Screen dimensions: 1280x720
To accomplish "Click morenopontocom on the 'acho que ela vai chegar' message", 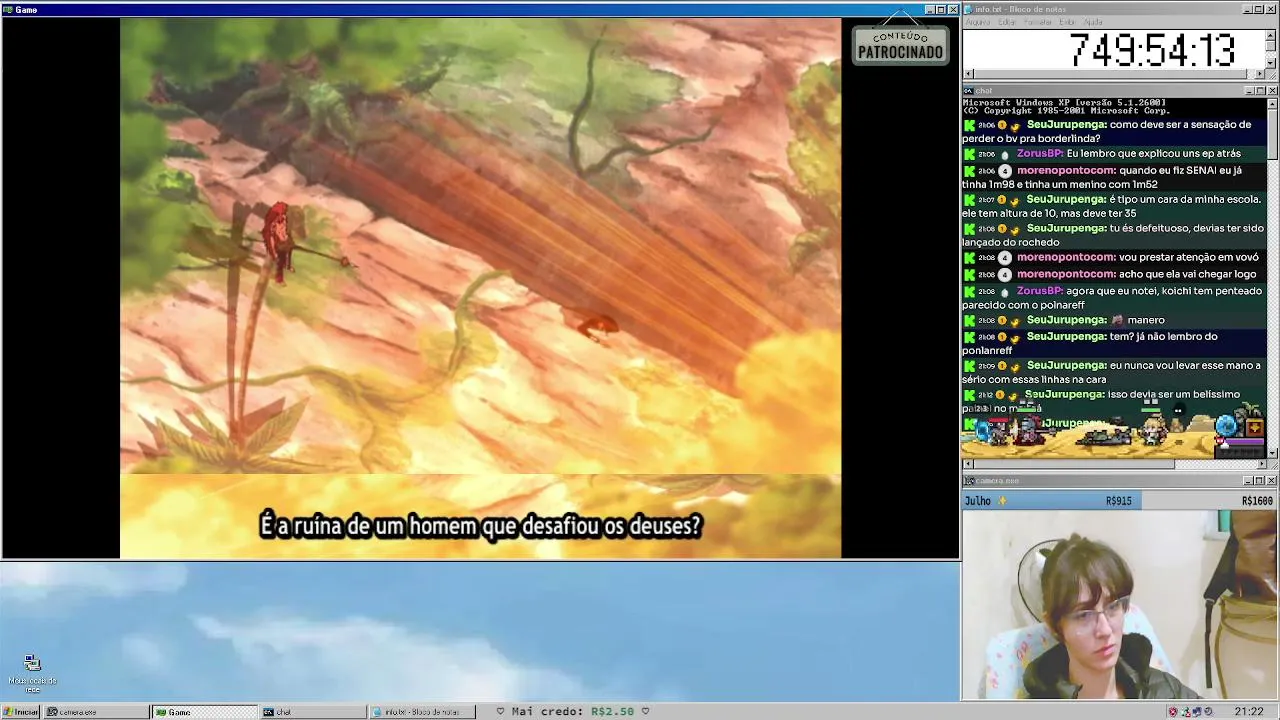I will tap(1066, 274).
